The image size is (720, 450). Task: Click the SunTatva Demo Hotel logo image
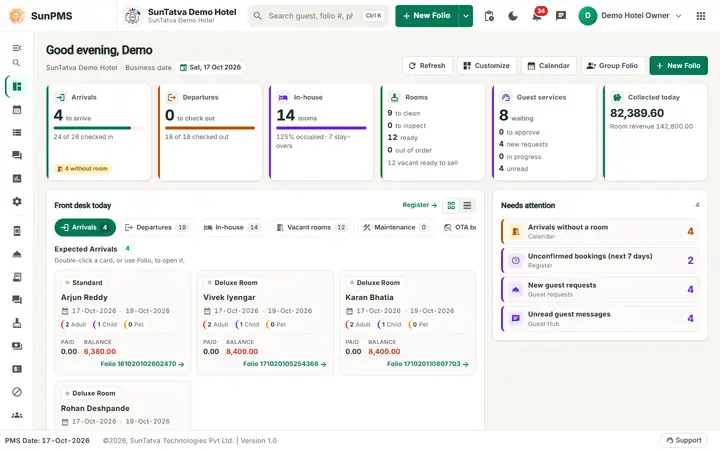(133, 16)
